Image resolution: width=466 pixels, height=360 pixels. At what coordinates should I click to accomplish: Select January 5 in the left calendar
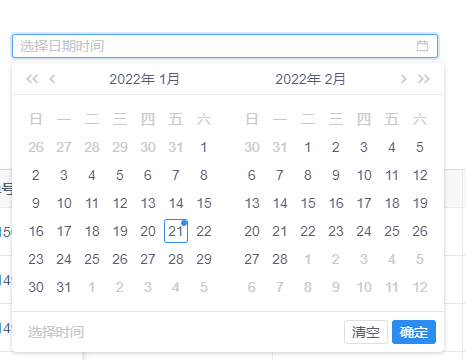(x=120, y=175)
